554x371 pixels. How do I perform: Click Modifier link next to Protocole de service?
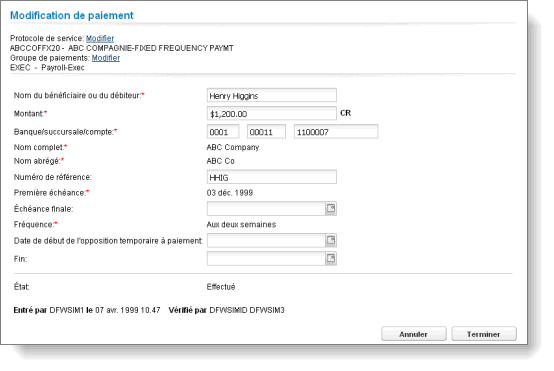click(100, 38)
